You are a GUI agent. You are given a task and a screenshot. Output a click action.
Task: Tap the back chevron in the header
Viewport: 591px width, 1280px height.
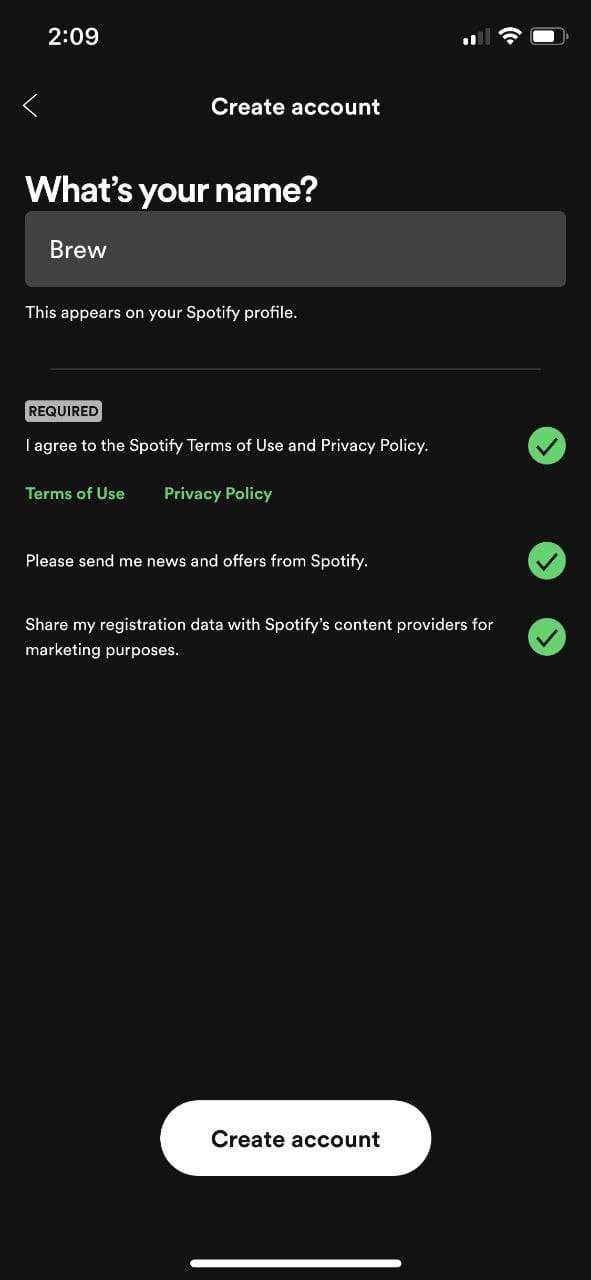30,105
